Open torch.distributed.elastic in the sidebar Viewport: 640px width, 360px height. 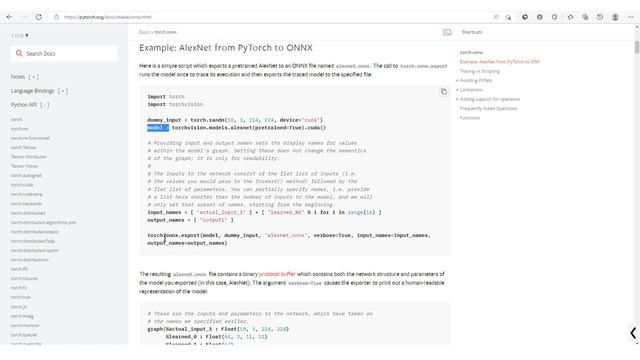click(x=35, y=232)
